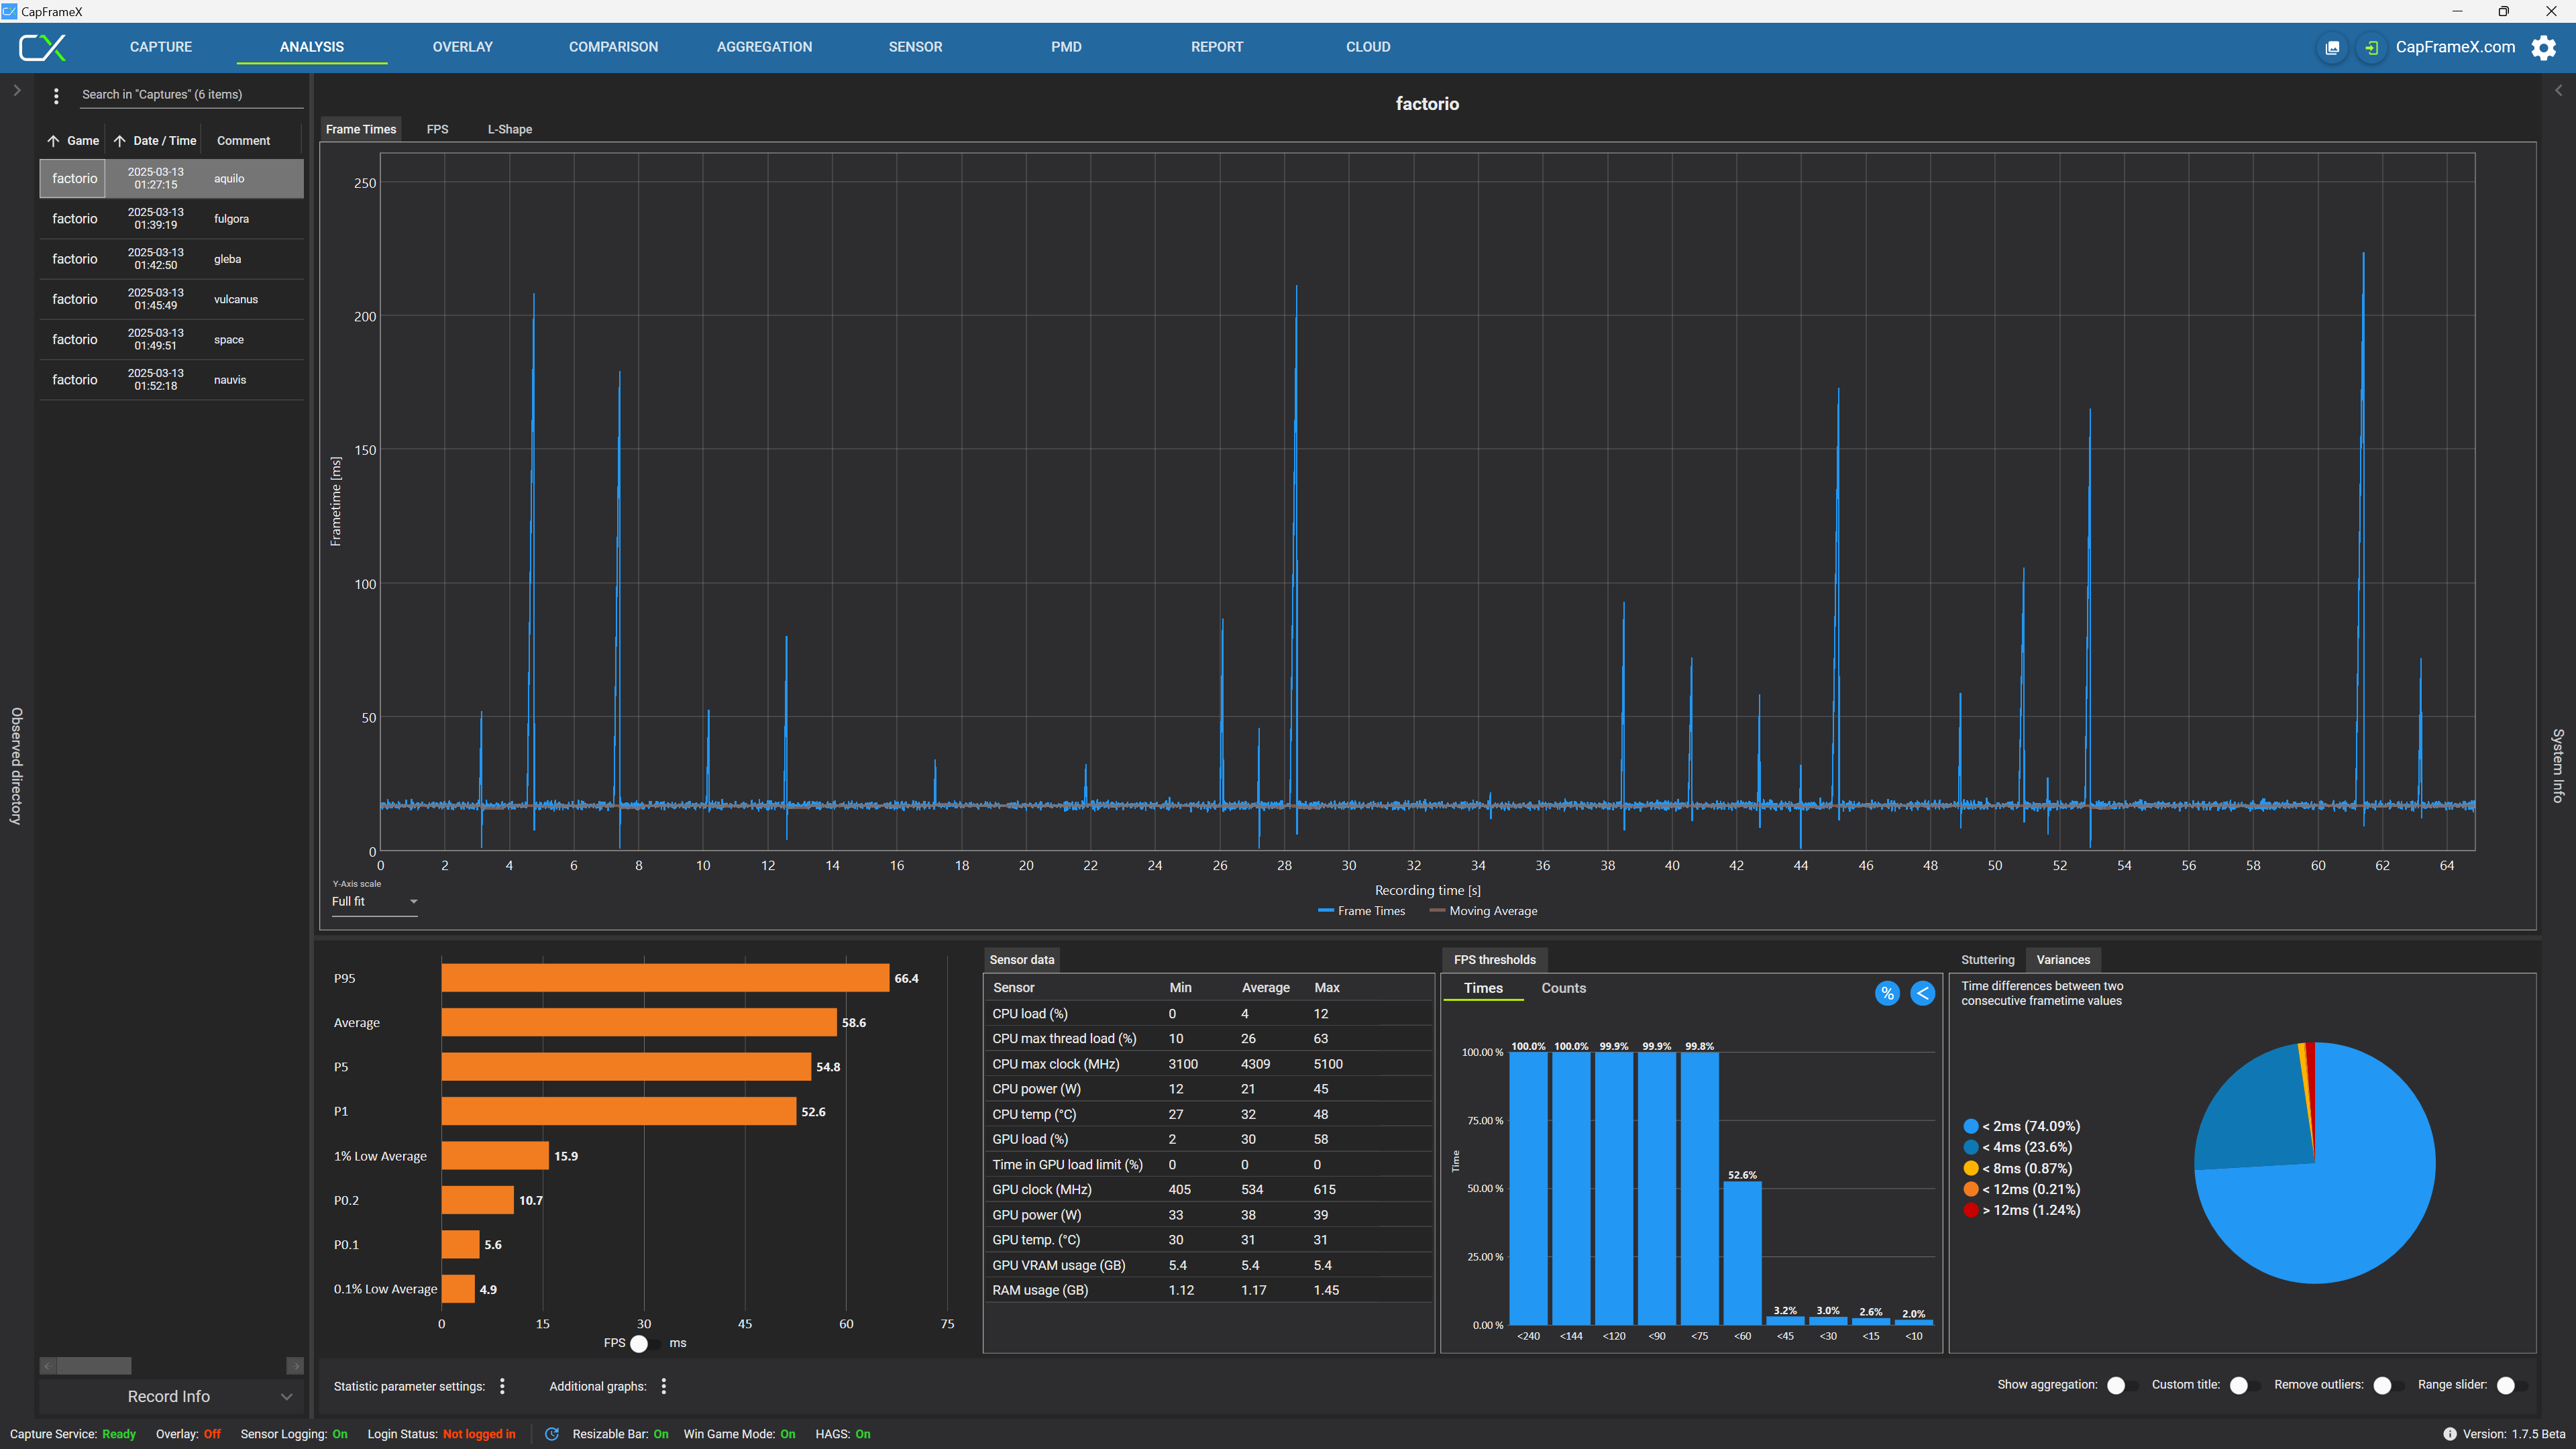Click the Sensor data tab header
Screen dimensions: 2576x1449
(x=1021, y=959)
